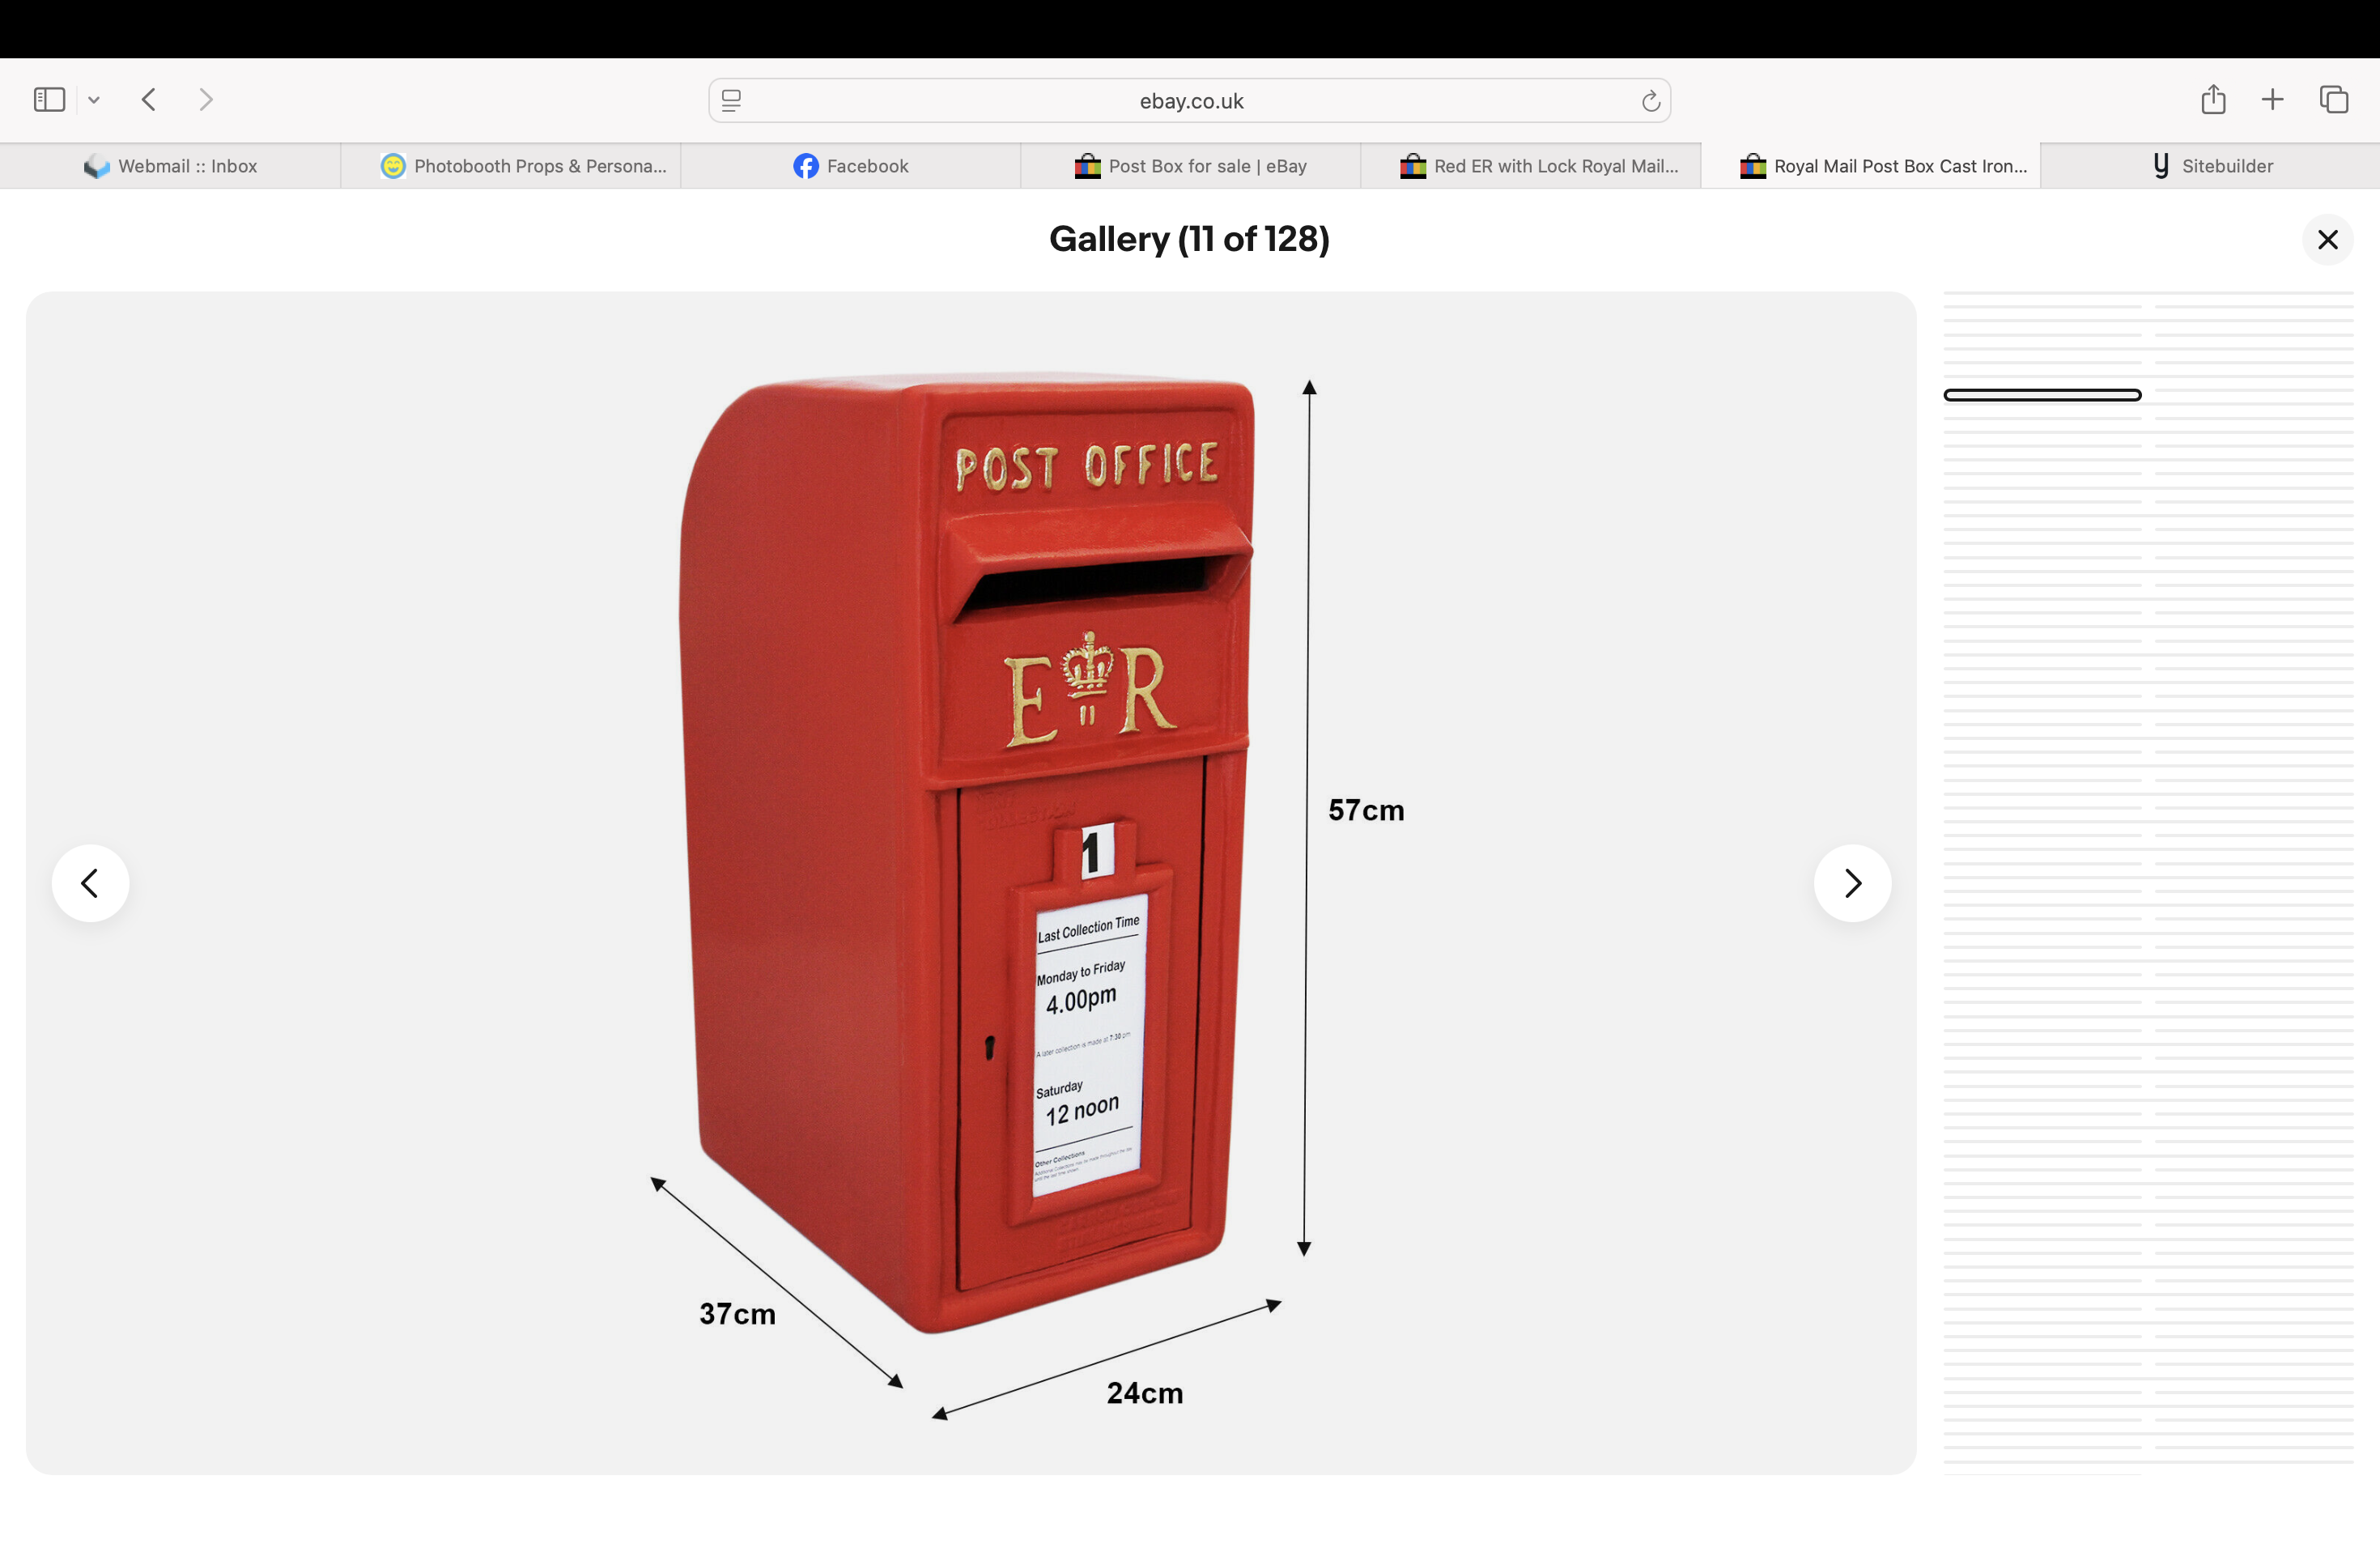This screenshot has width=2380, height=1548.
Task: Show the tab overview
Action: pos(2333,100)
